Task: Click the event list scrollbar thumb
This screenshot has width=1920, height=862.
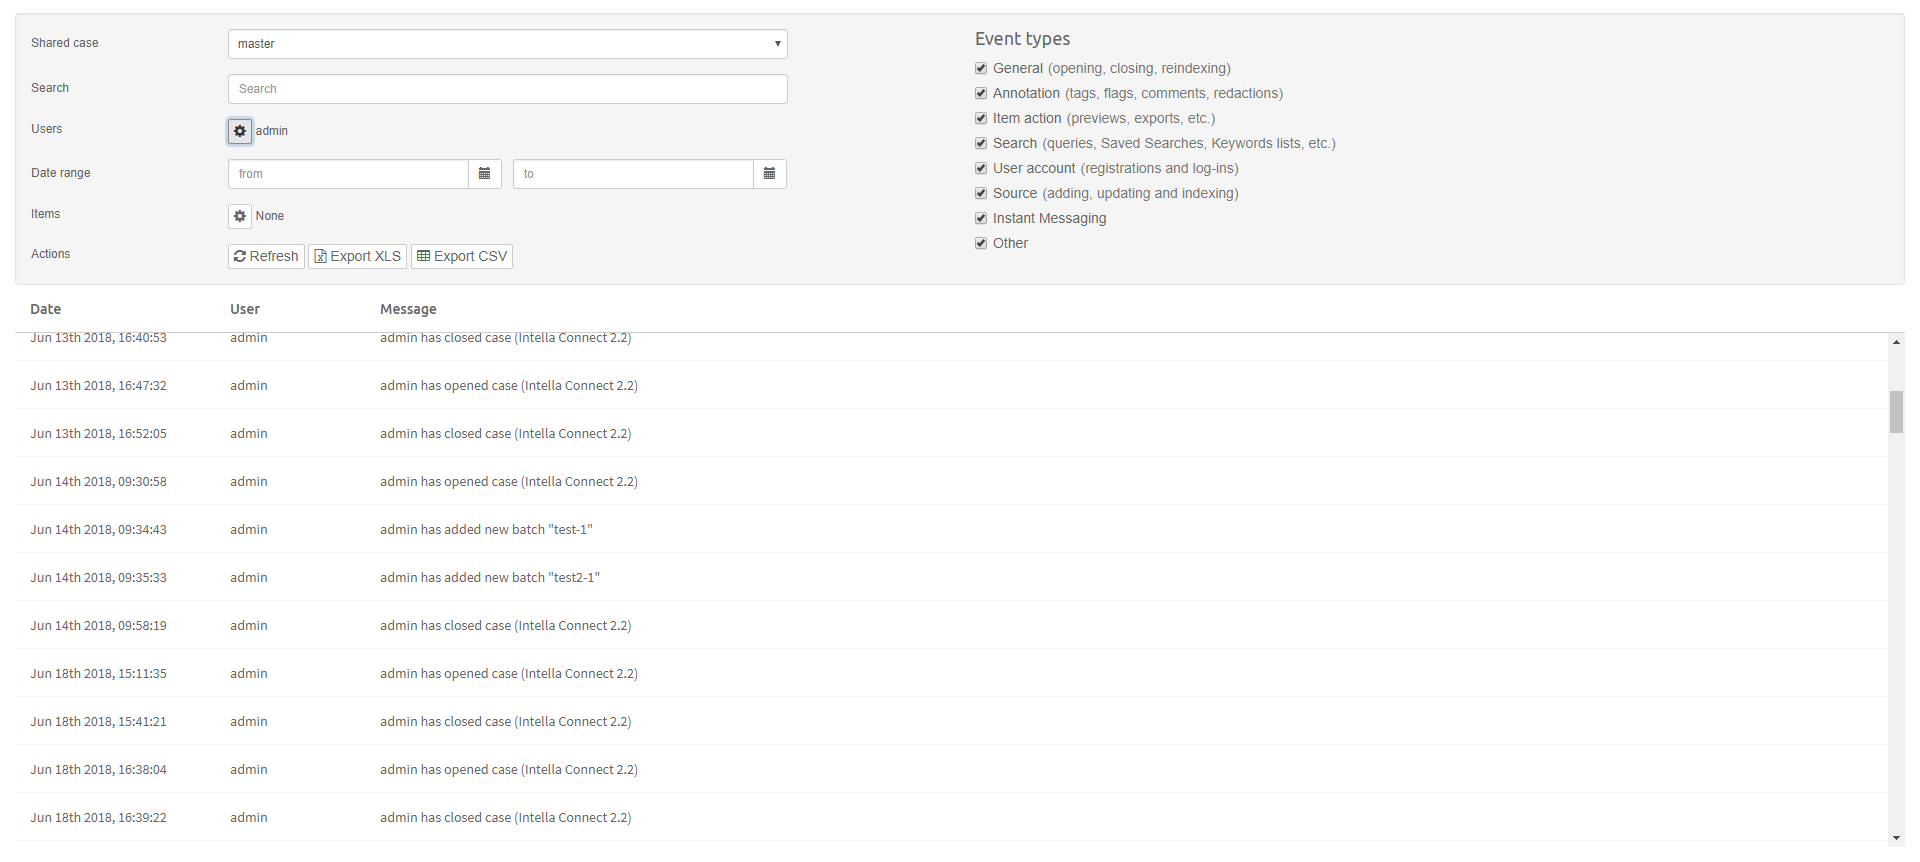Action: pos(1896,412)
